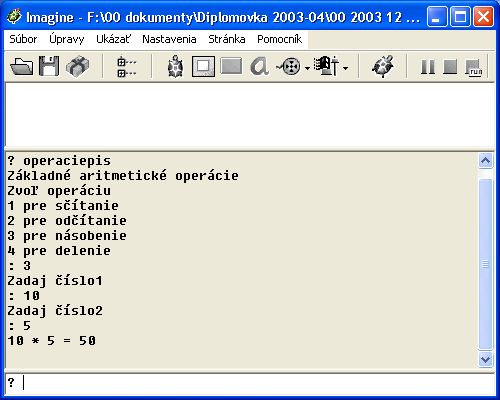The height and width of the screenshot is (400, 500).
Task: Select the gray button rectangle icon
Action: 231,66
